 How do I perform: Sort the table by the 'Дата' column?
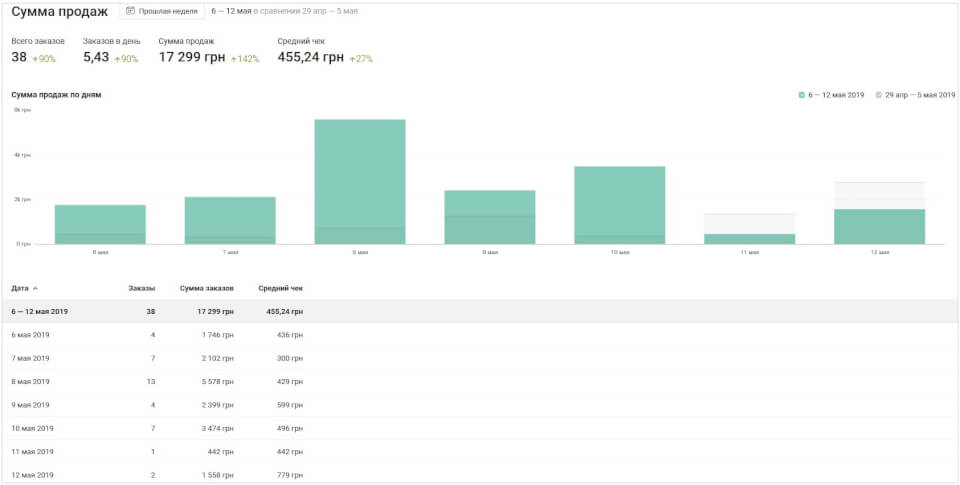pyautogui.click(x=20, y=288)
